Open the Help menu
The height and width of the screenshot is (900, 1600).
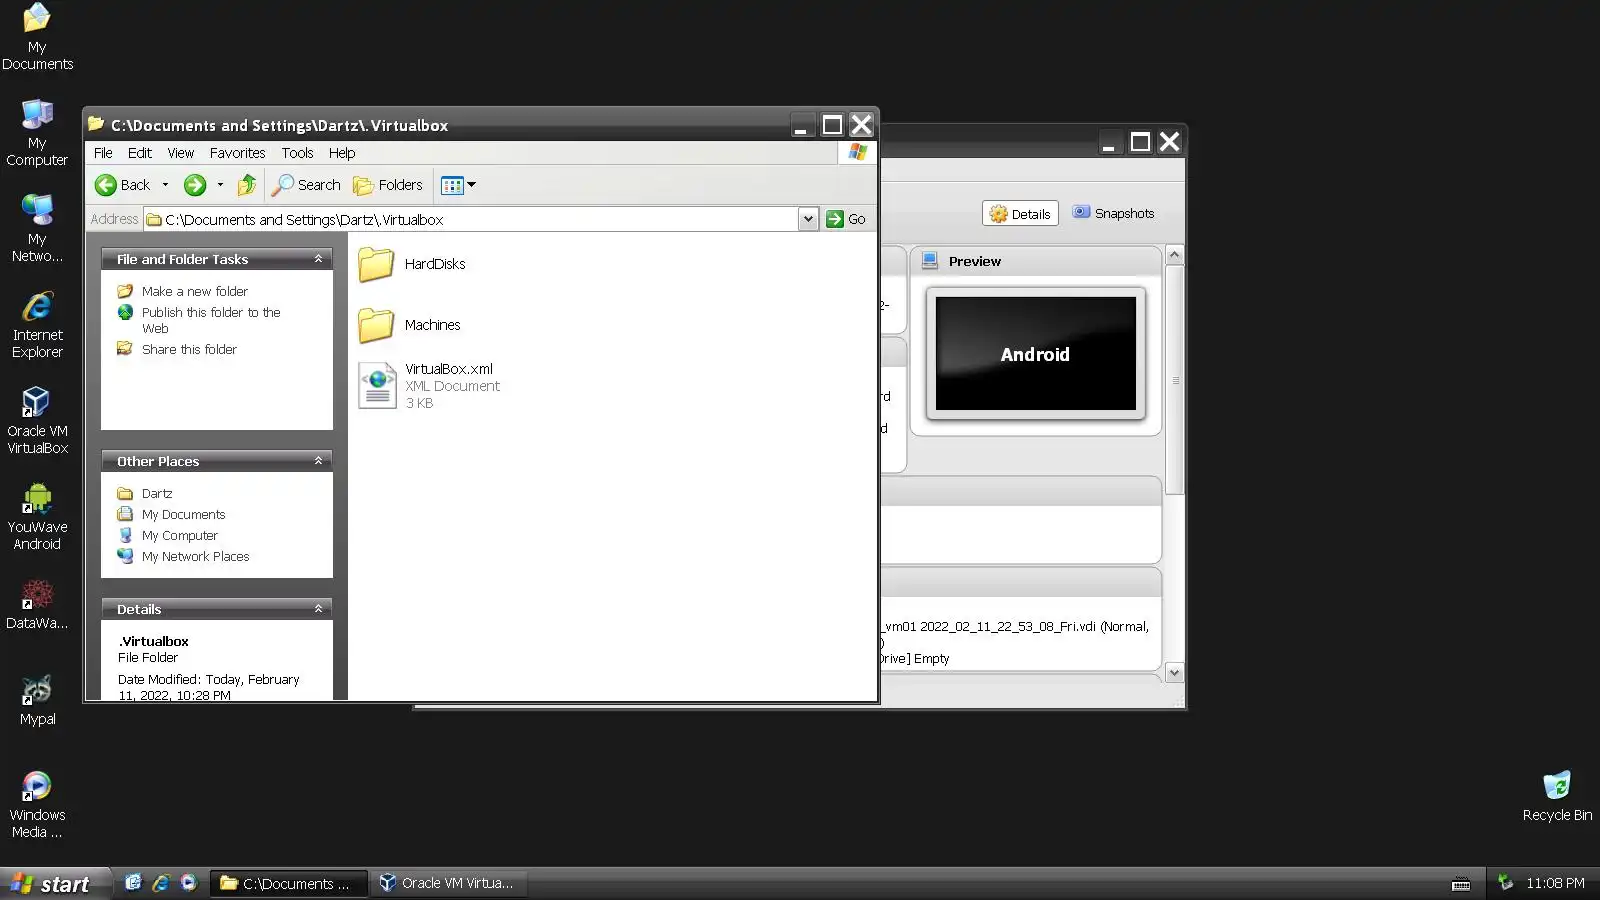(342, 153)
